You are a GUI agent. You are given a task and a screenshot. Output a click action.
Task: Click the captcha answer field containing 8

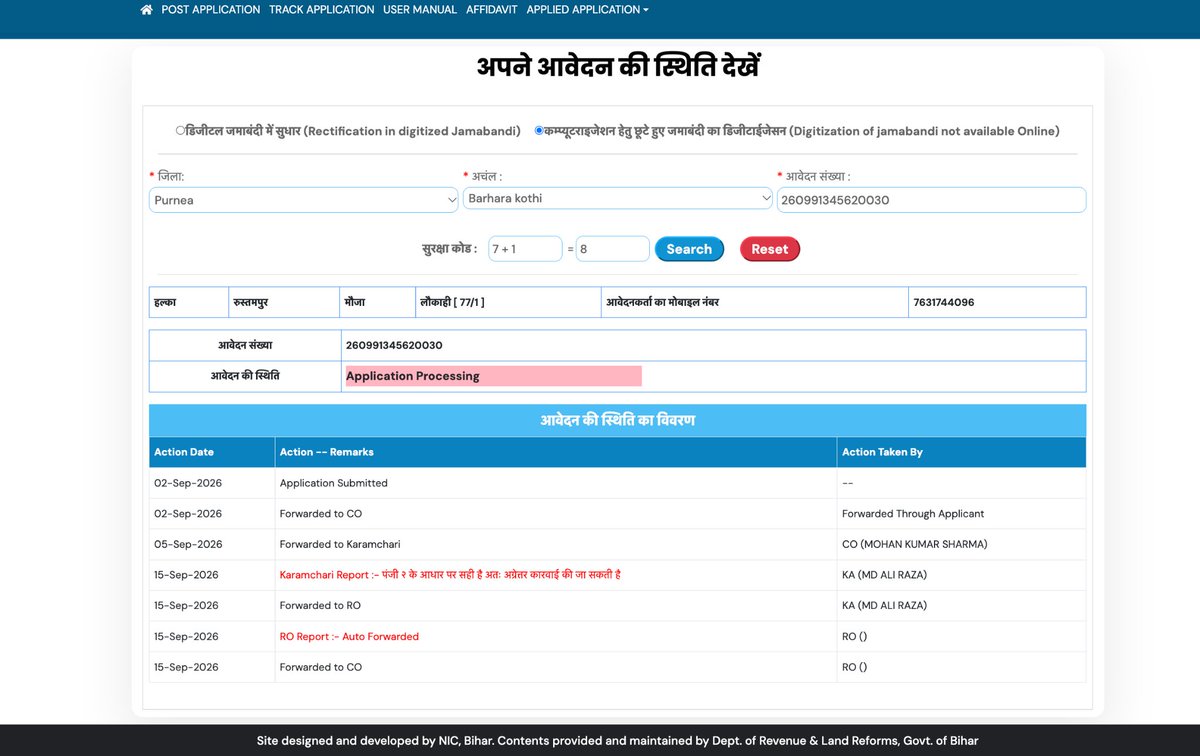point(613,249)
